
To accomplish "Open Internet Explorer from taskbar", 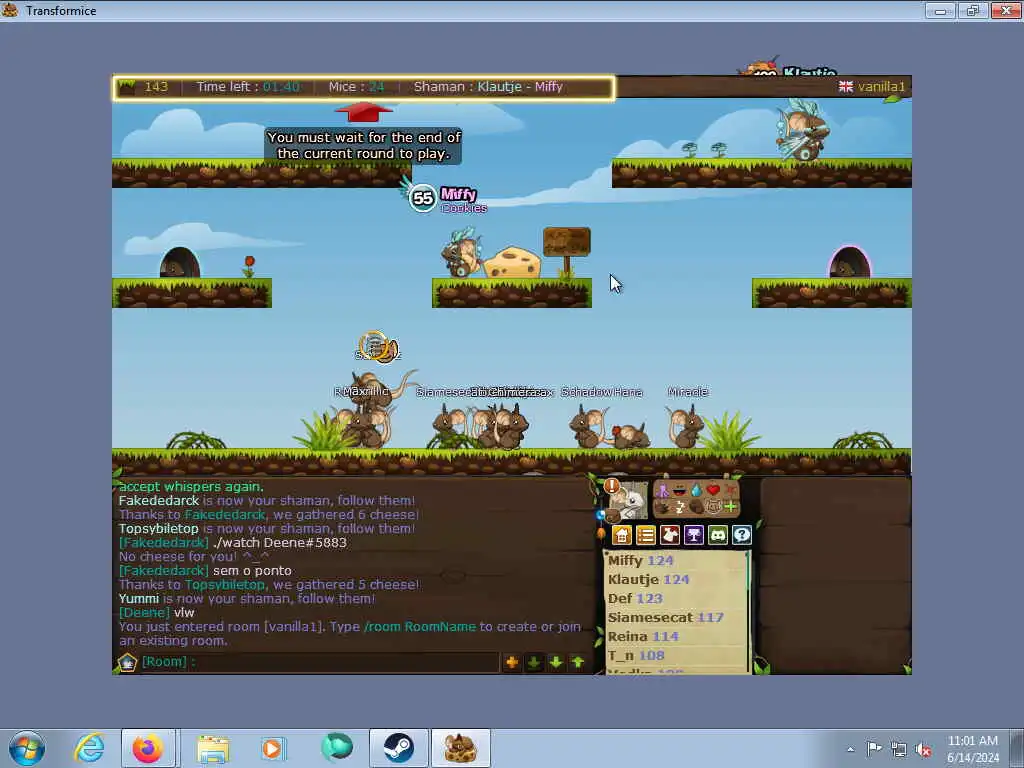I will pyautogui.click(x=89, y=748).
